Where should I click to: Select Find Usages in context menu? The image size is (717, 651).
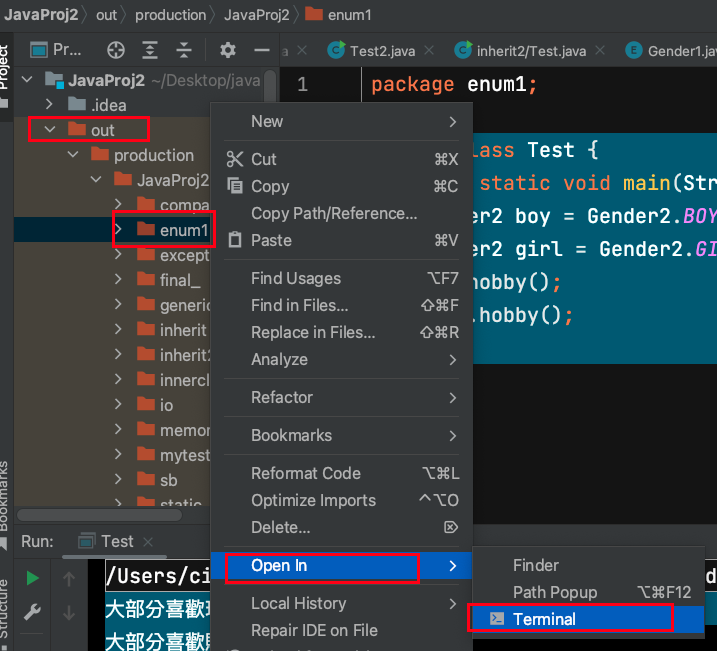(x=295, y=278)
